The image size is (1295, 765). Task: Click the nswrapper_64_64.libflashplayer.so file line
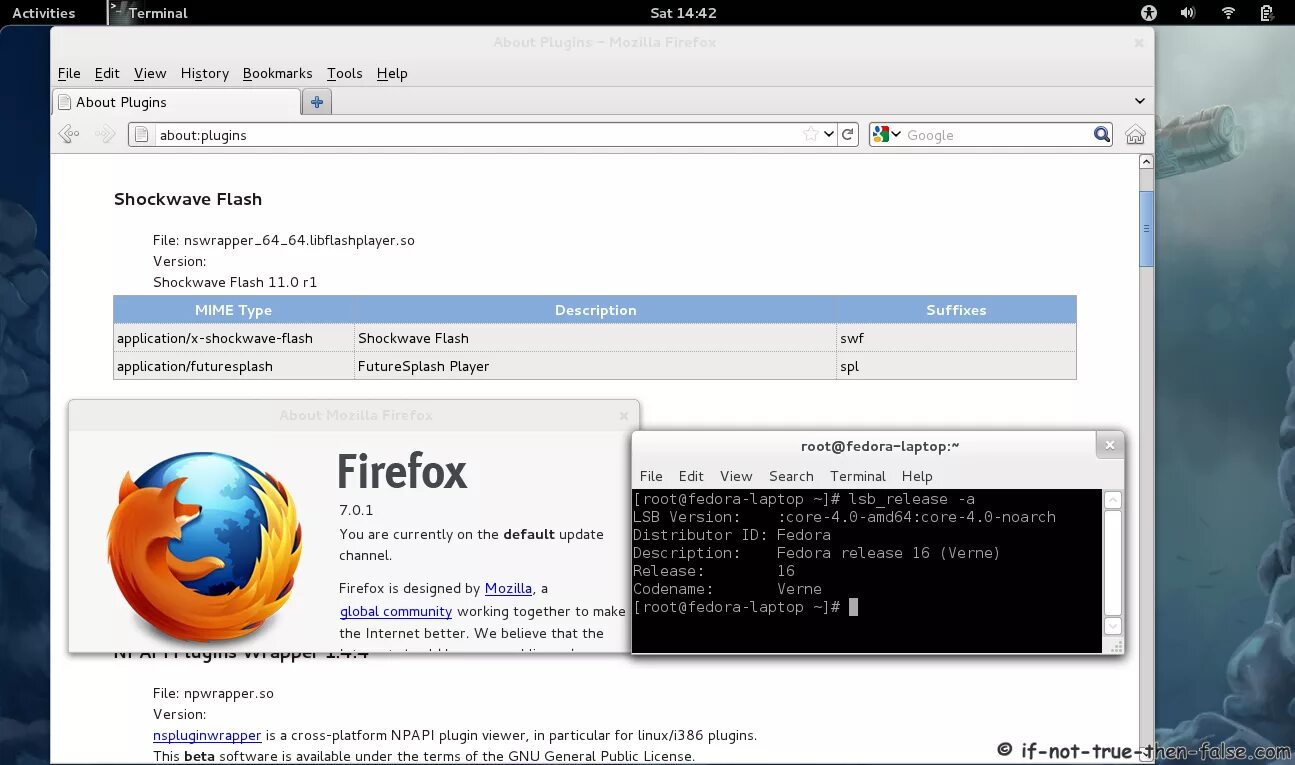pos(284,240)
